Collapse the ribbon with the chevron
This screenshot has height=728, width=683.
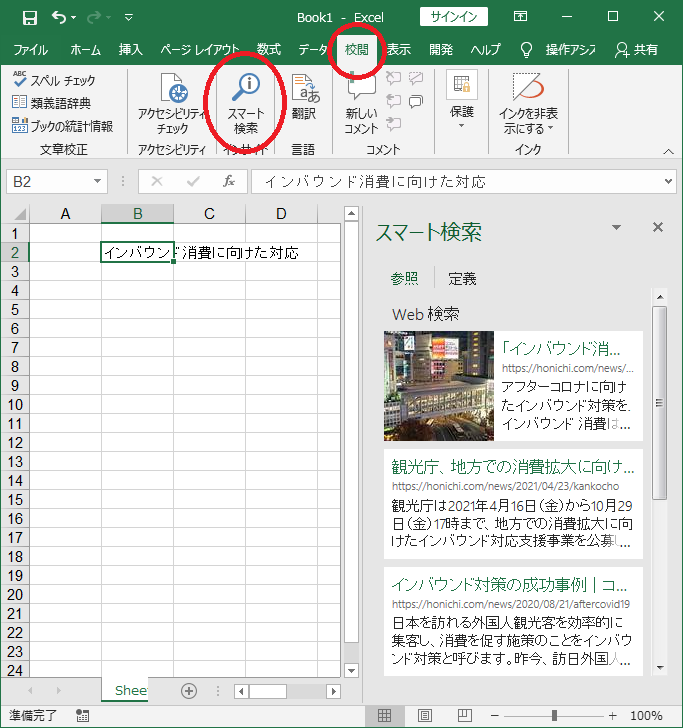(x=668, y=151)
